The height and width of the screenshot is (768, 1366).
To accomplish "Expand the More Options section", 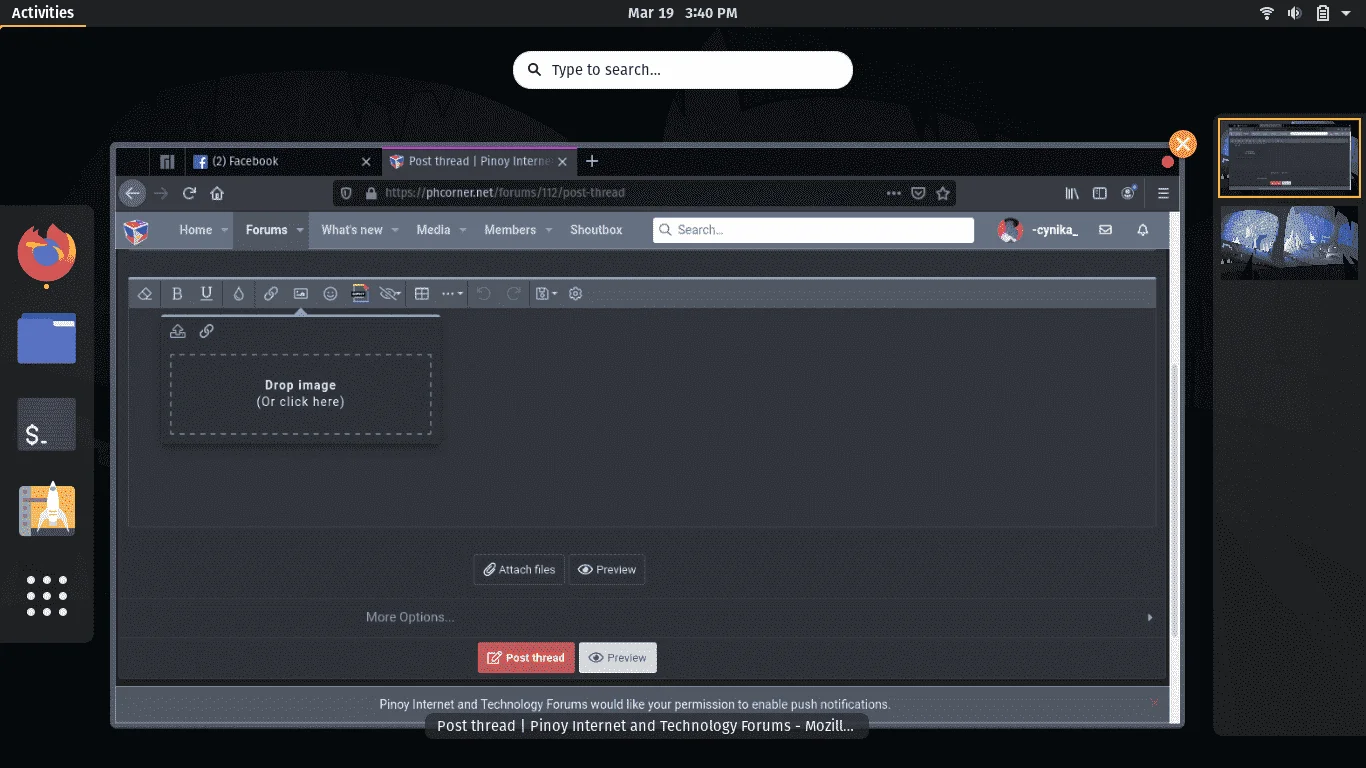I will [410, 617].
